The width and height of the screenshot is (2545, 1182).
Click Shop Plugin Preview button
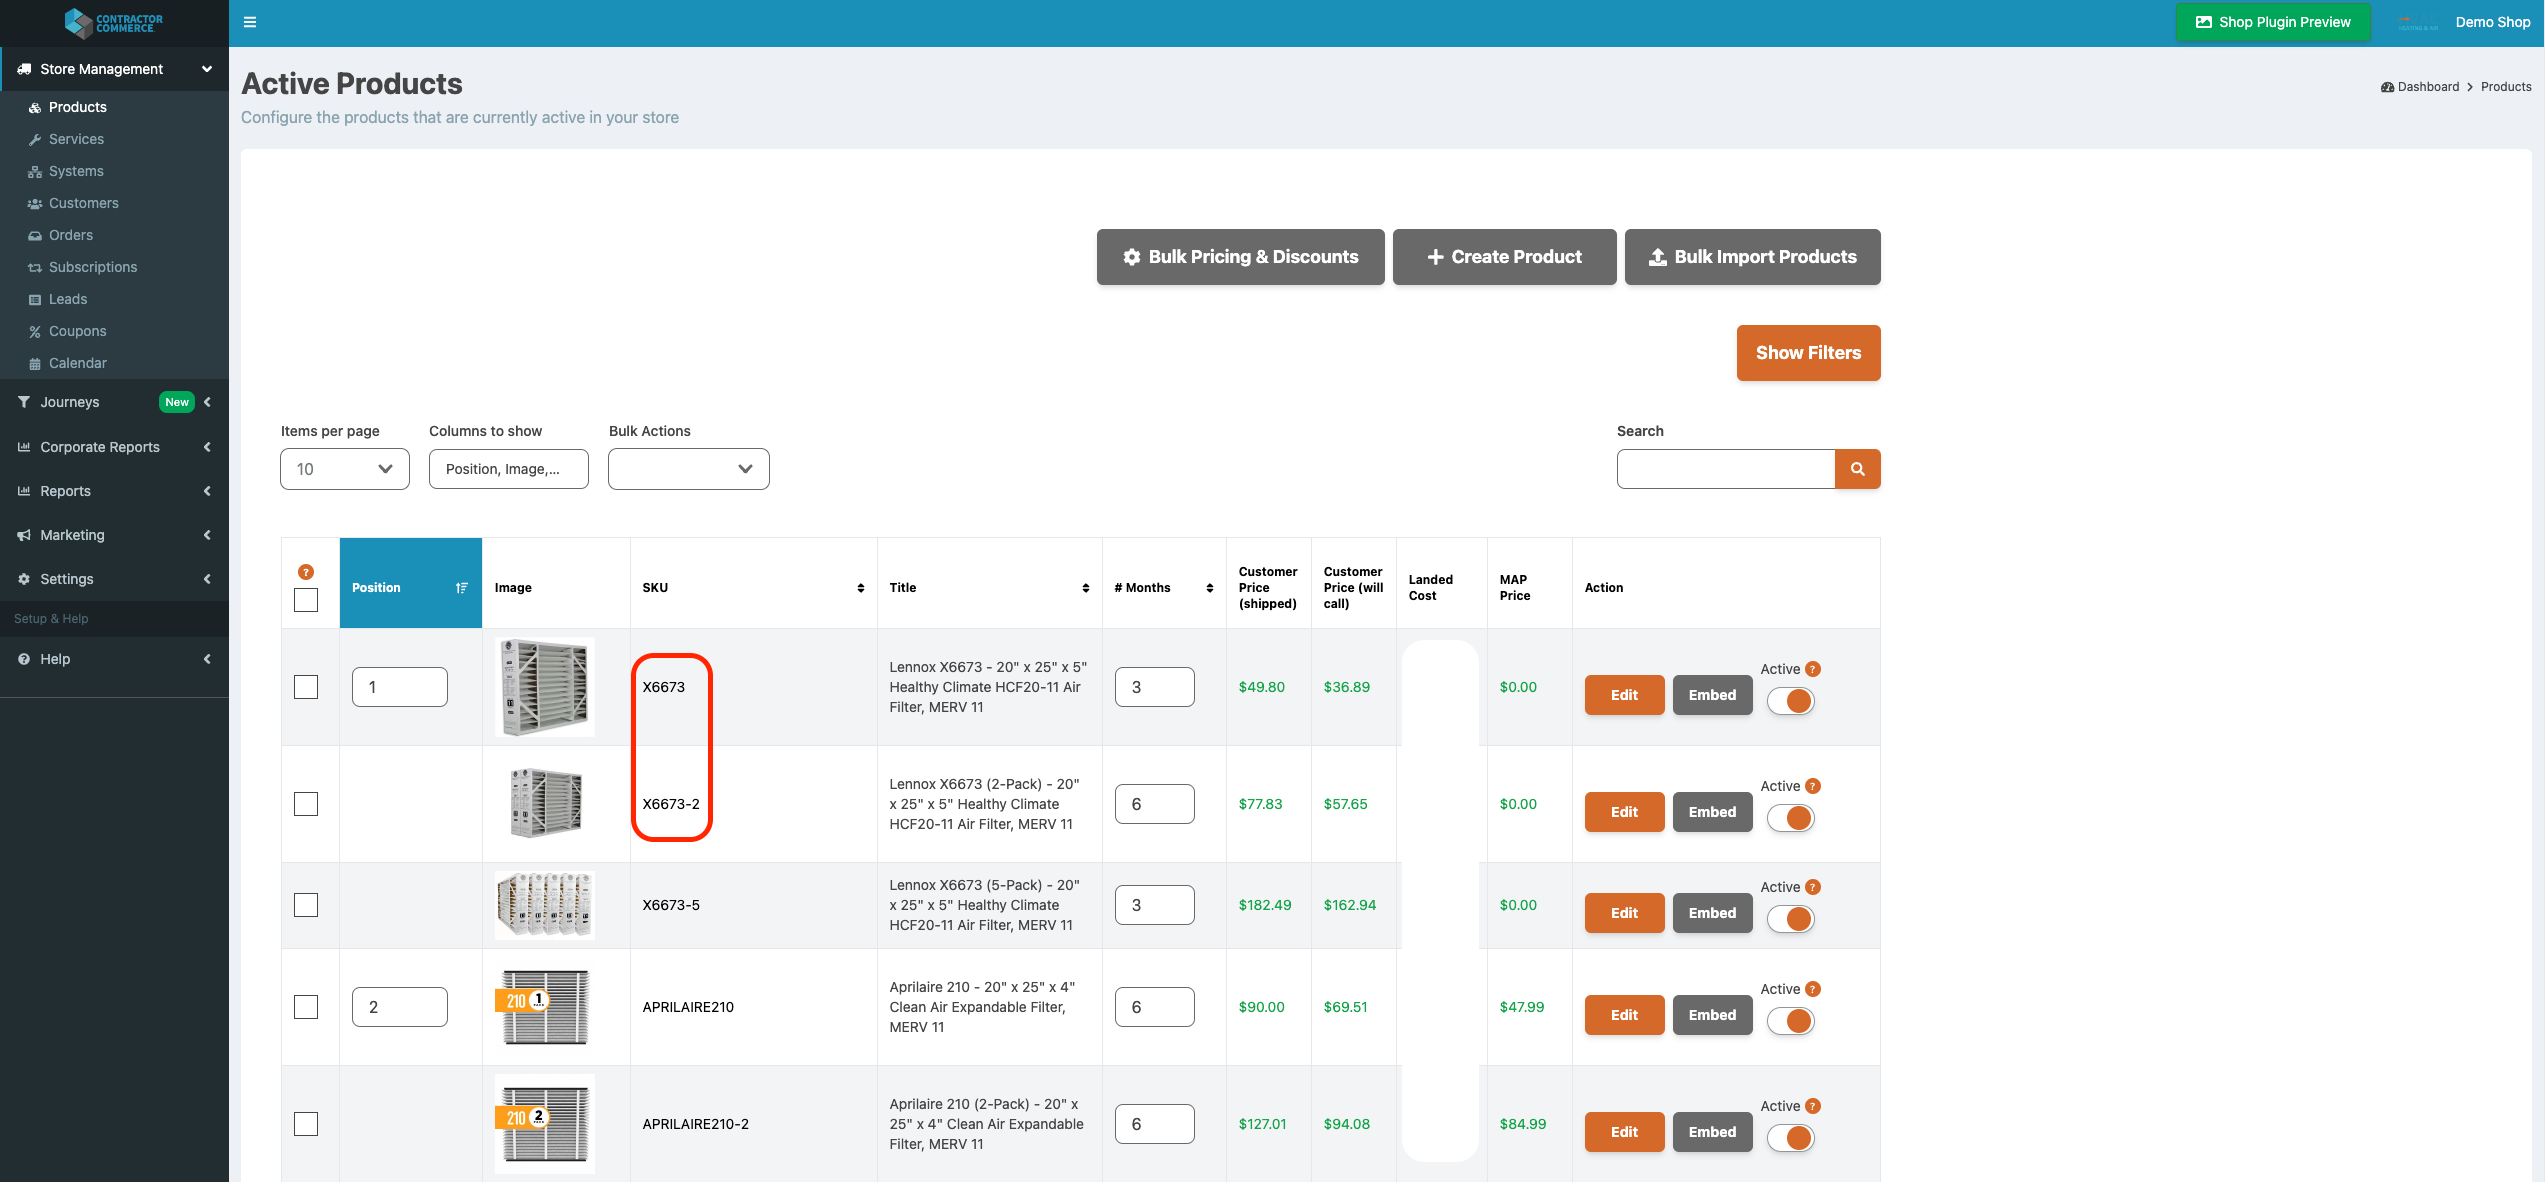2272,22
